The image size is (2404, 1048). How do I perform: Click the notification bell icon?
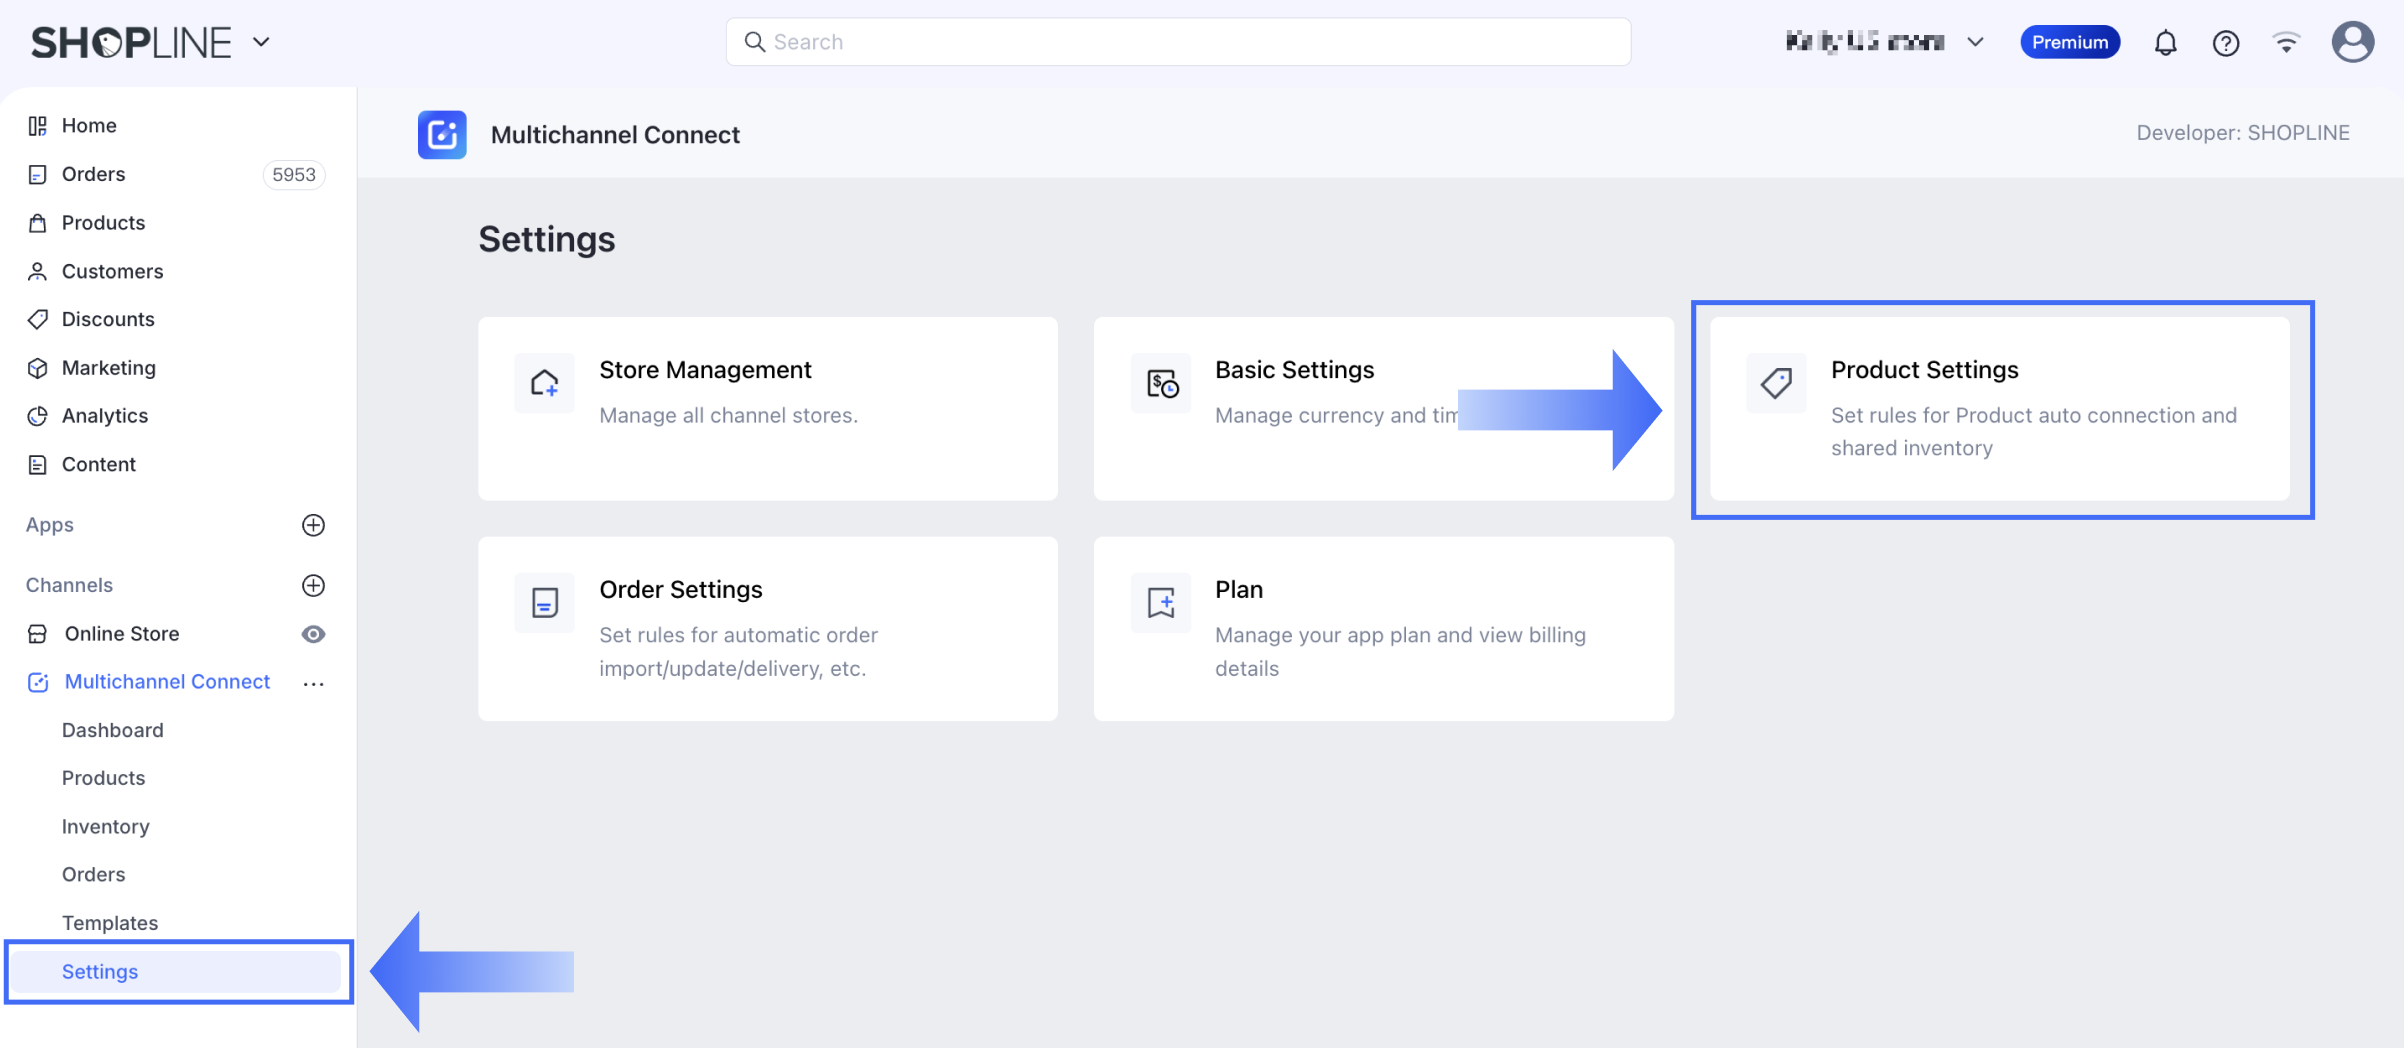click(x=2165, y=43)
